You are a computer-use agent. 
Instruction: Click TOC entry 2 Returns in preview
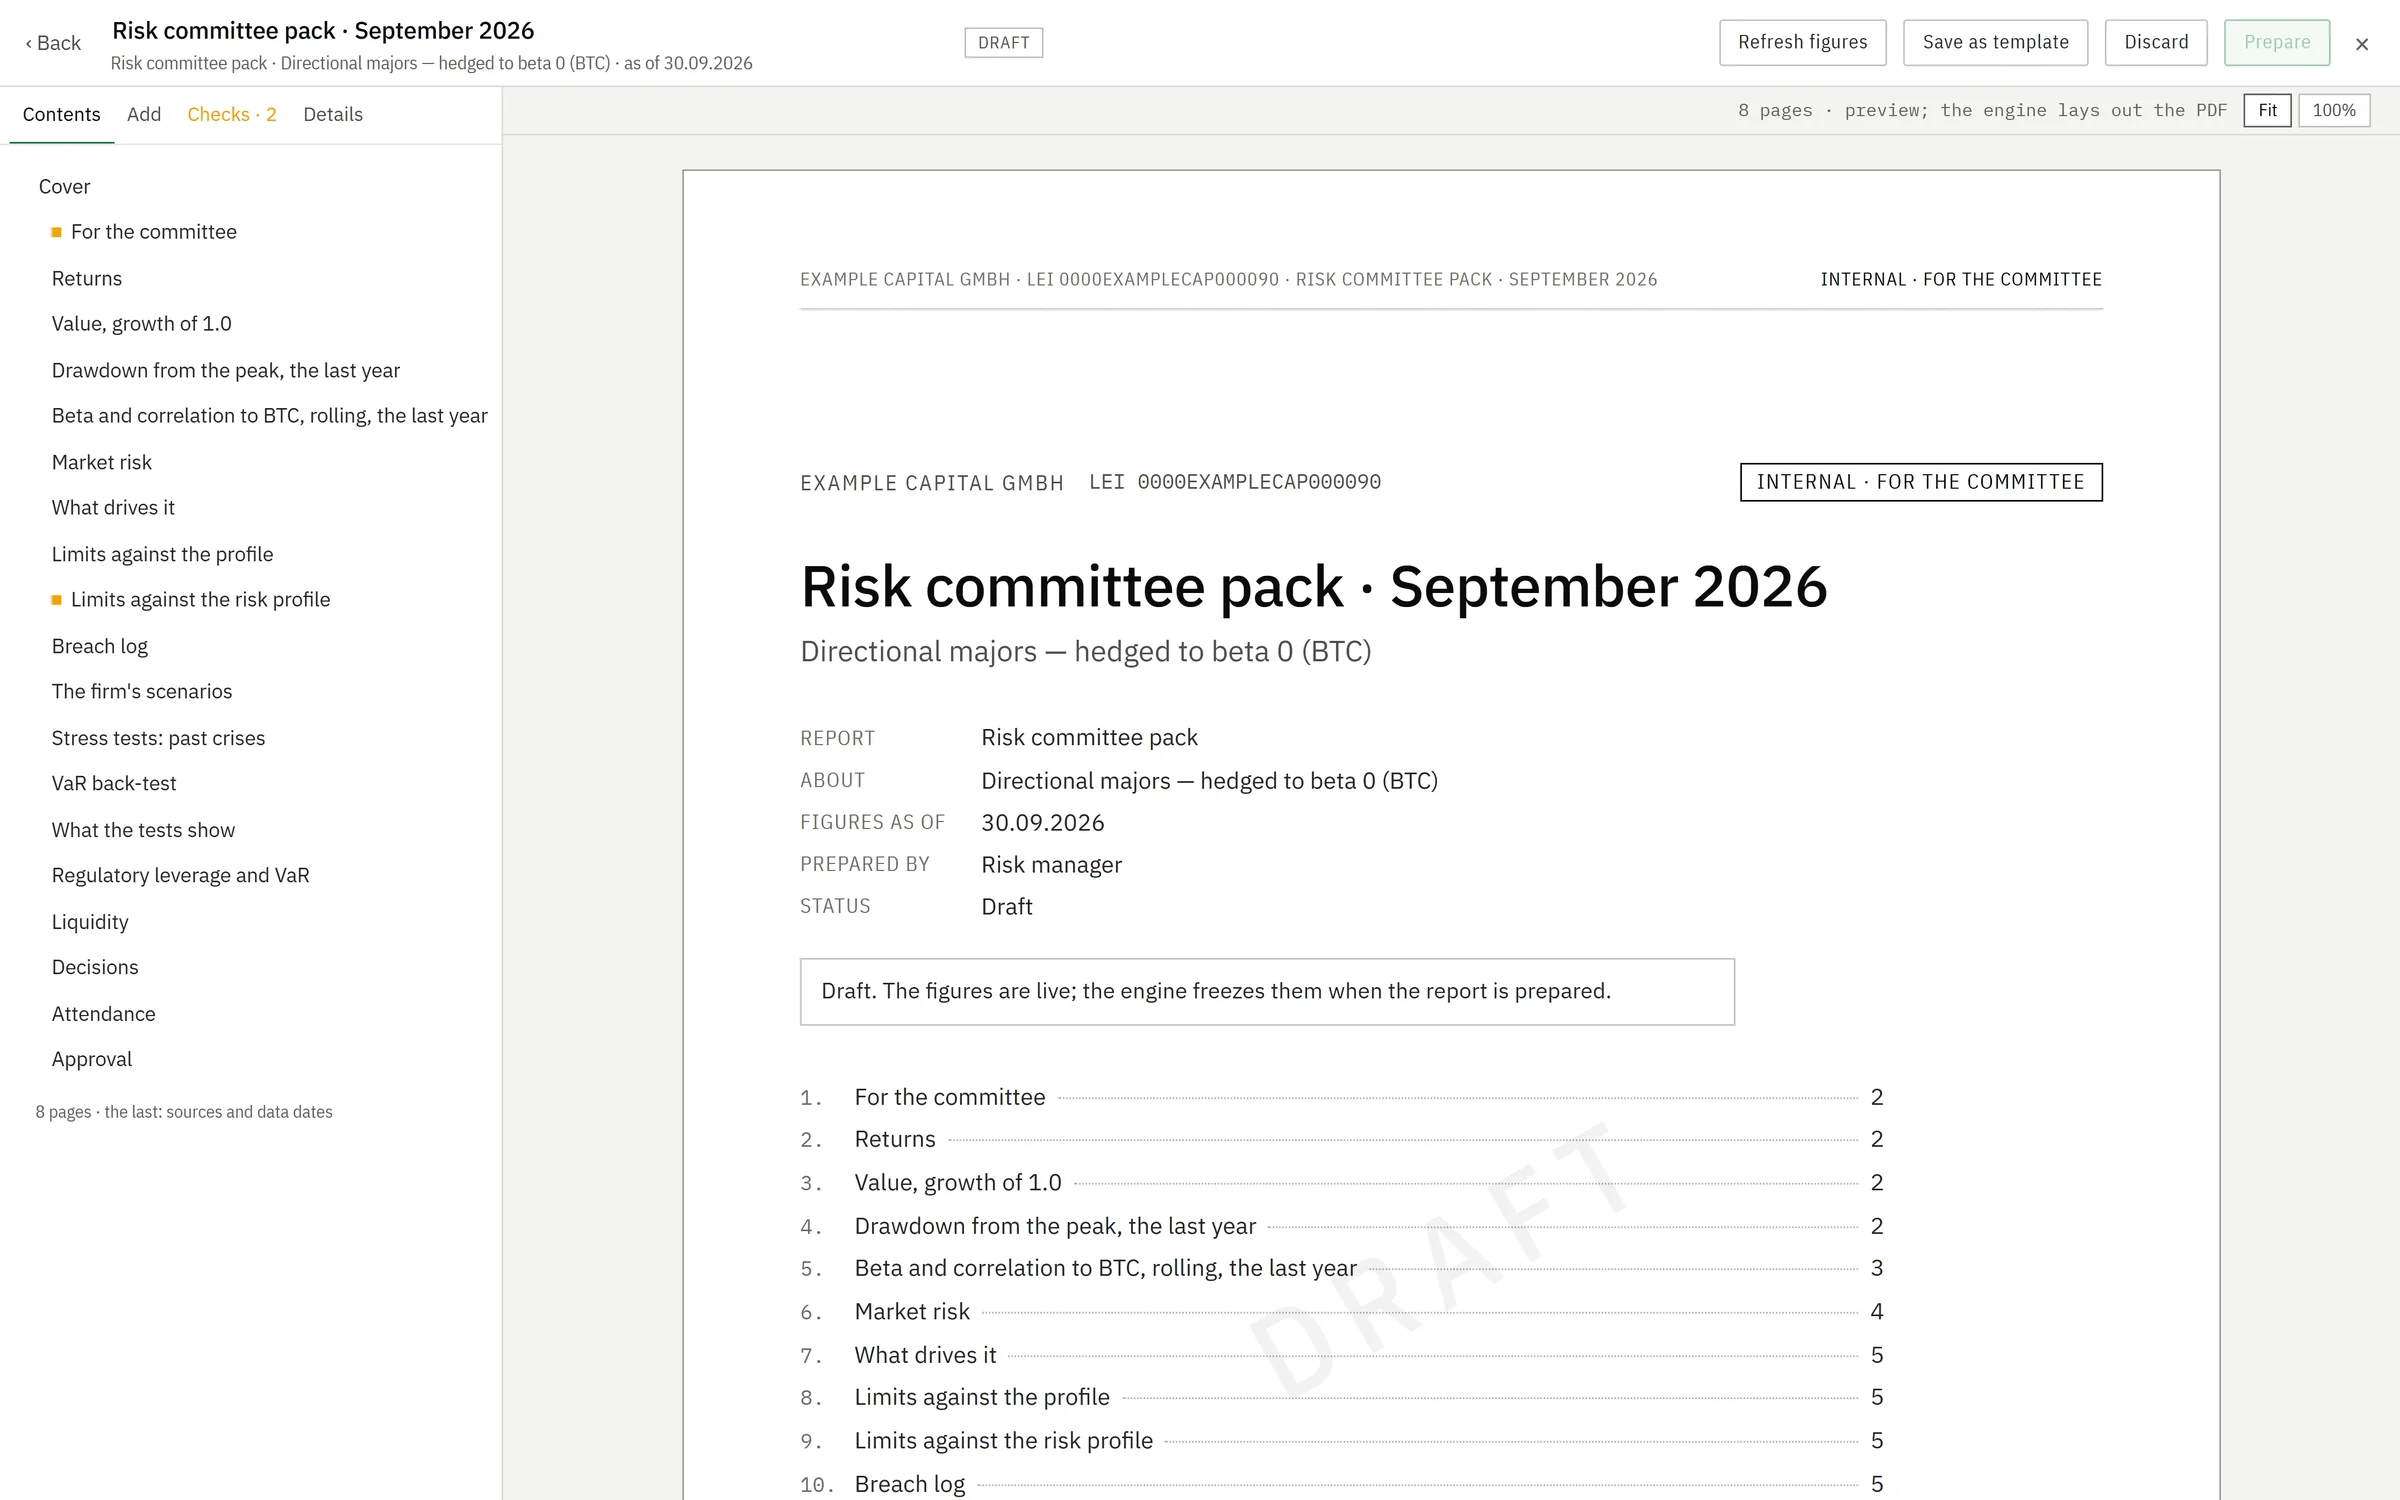[x=1341, y=1140]
